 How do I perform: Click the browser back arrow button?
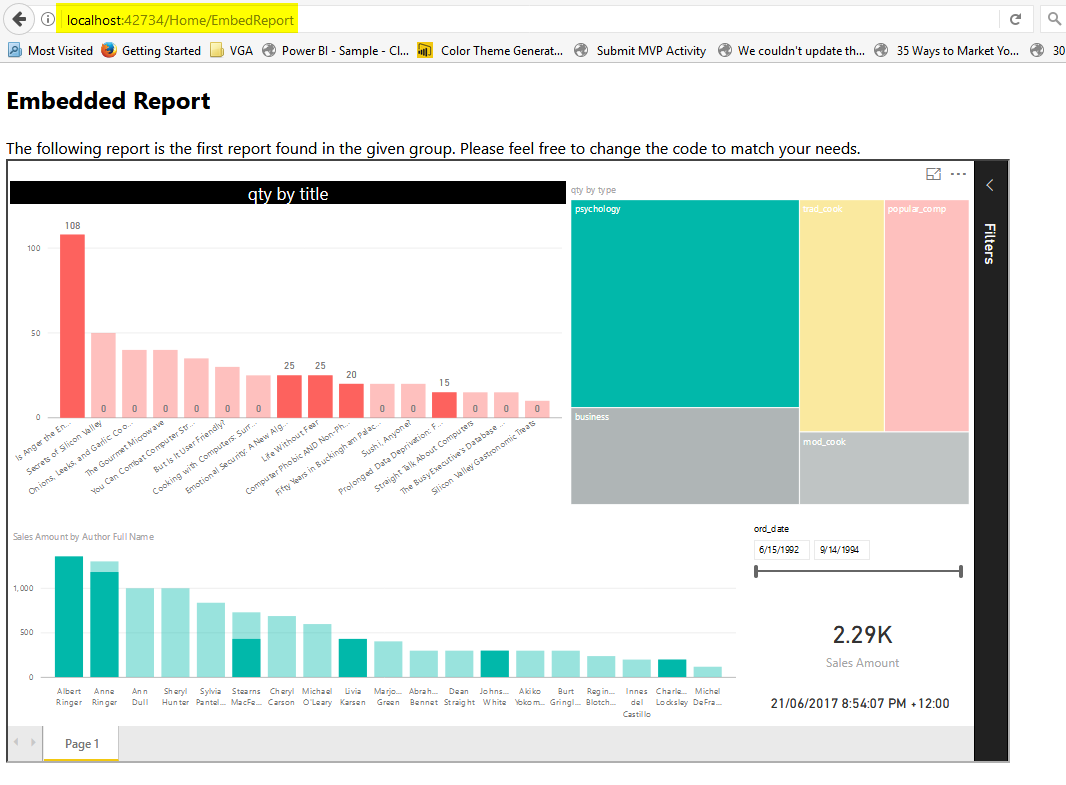click(x=19, y=19)
